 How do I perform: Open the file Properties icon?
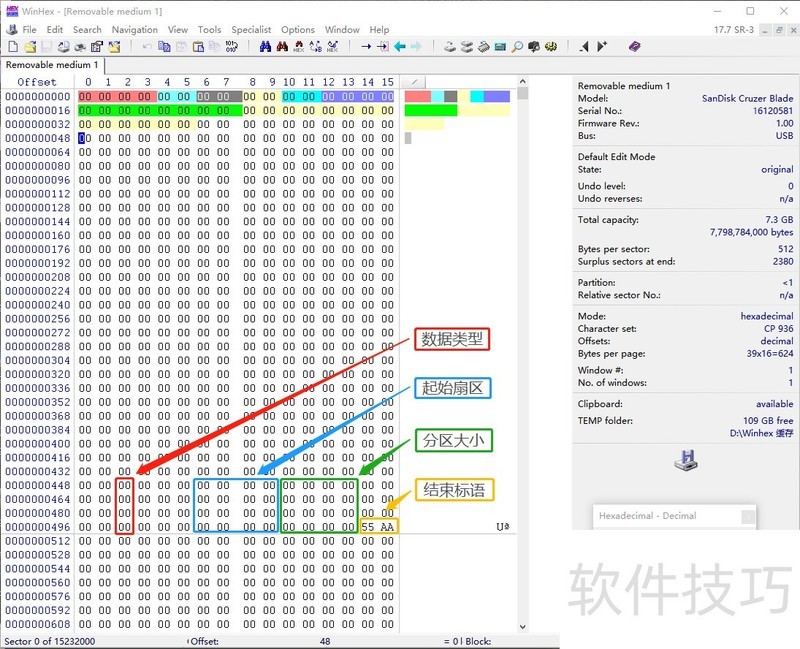[98, 47]
